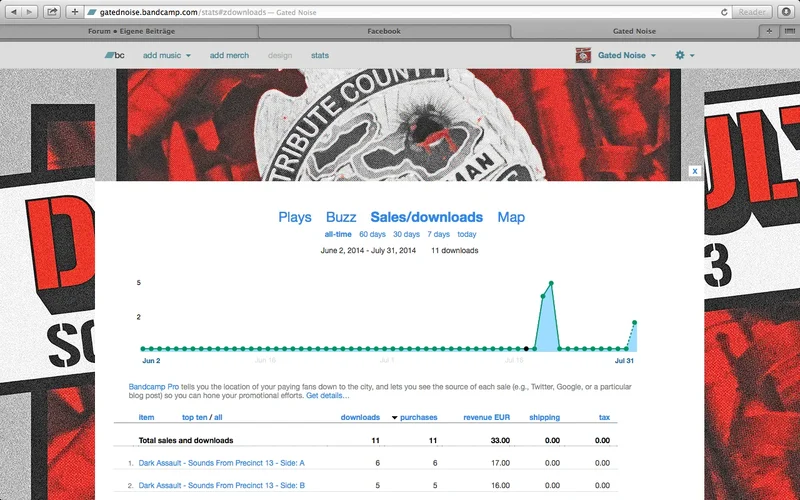This screenshot has height=500, width=800.
Task: Click the 17.00 revenue for Side: A
Action: click(500, 463)
